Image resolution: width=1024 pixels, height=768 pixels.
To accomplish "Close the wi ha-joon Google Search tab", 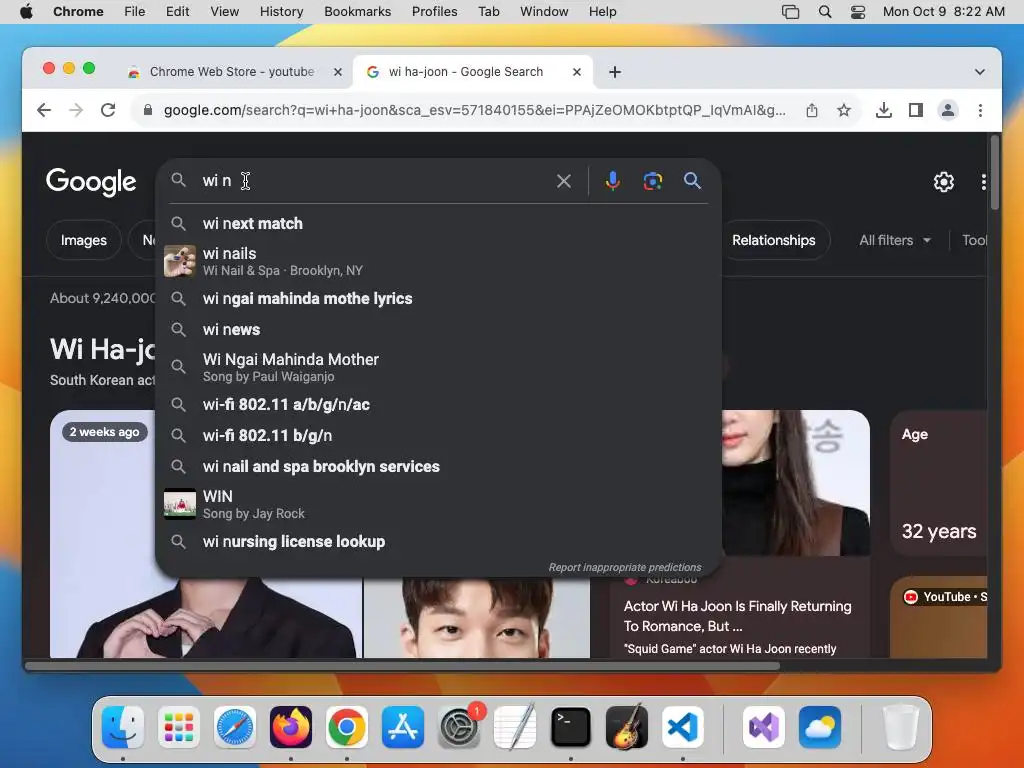I will [x=577, y=72].
